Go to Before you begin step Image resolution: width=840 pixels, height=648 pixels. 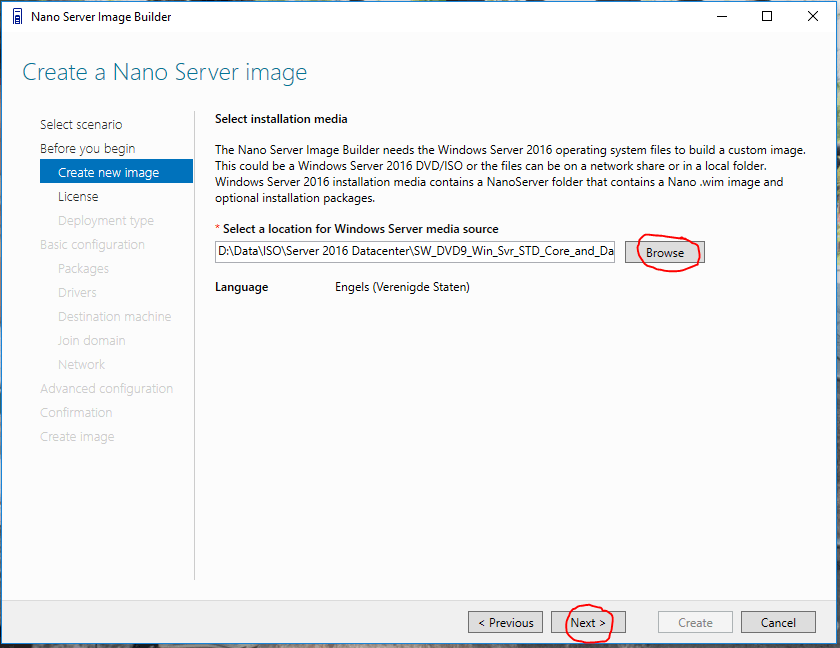(87, 149)
